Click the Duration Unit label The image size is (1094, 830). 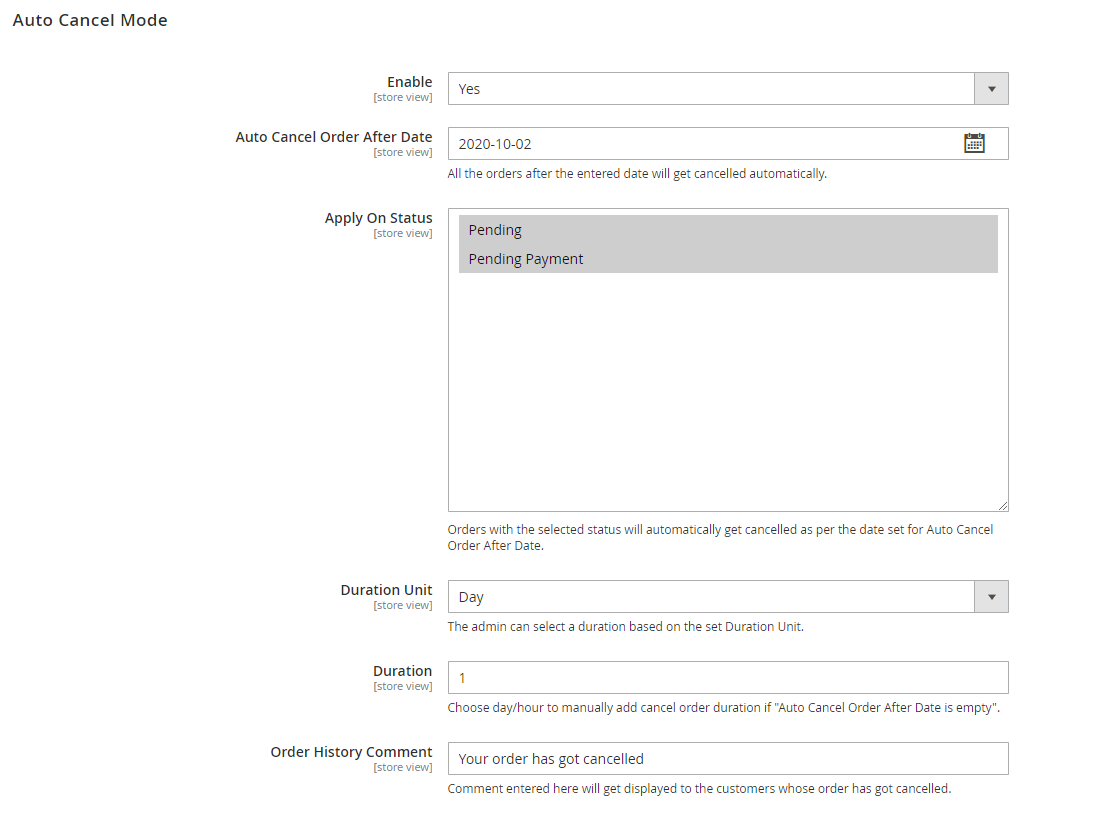(386, 590)
